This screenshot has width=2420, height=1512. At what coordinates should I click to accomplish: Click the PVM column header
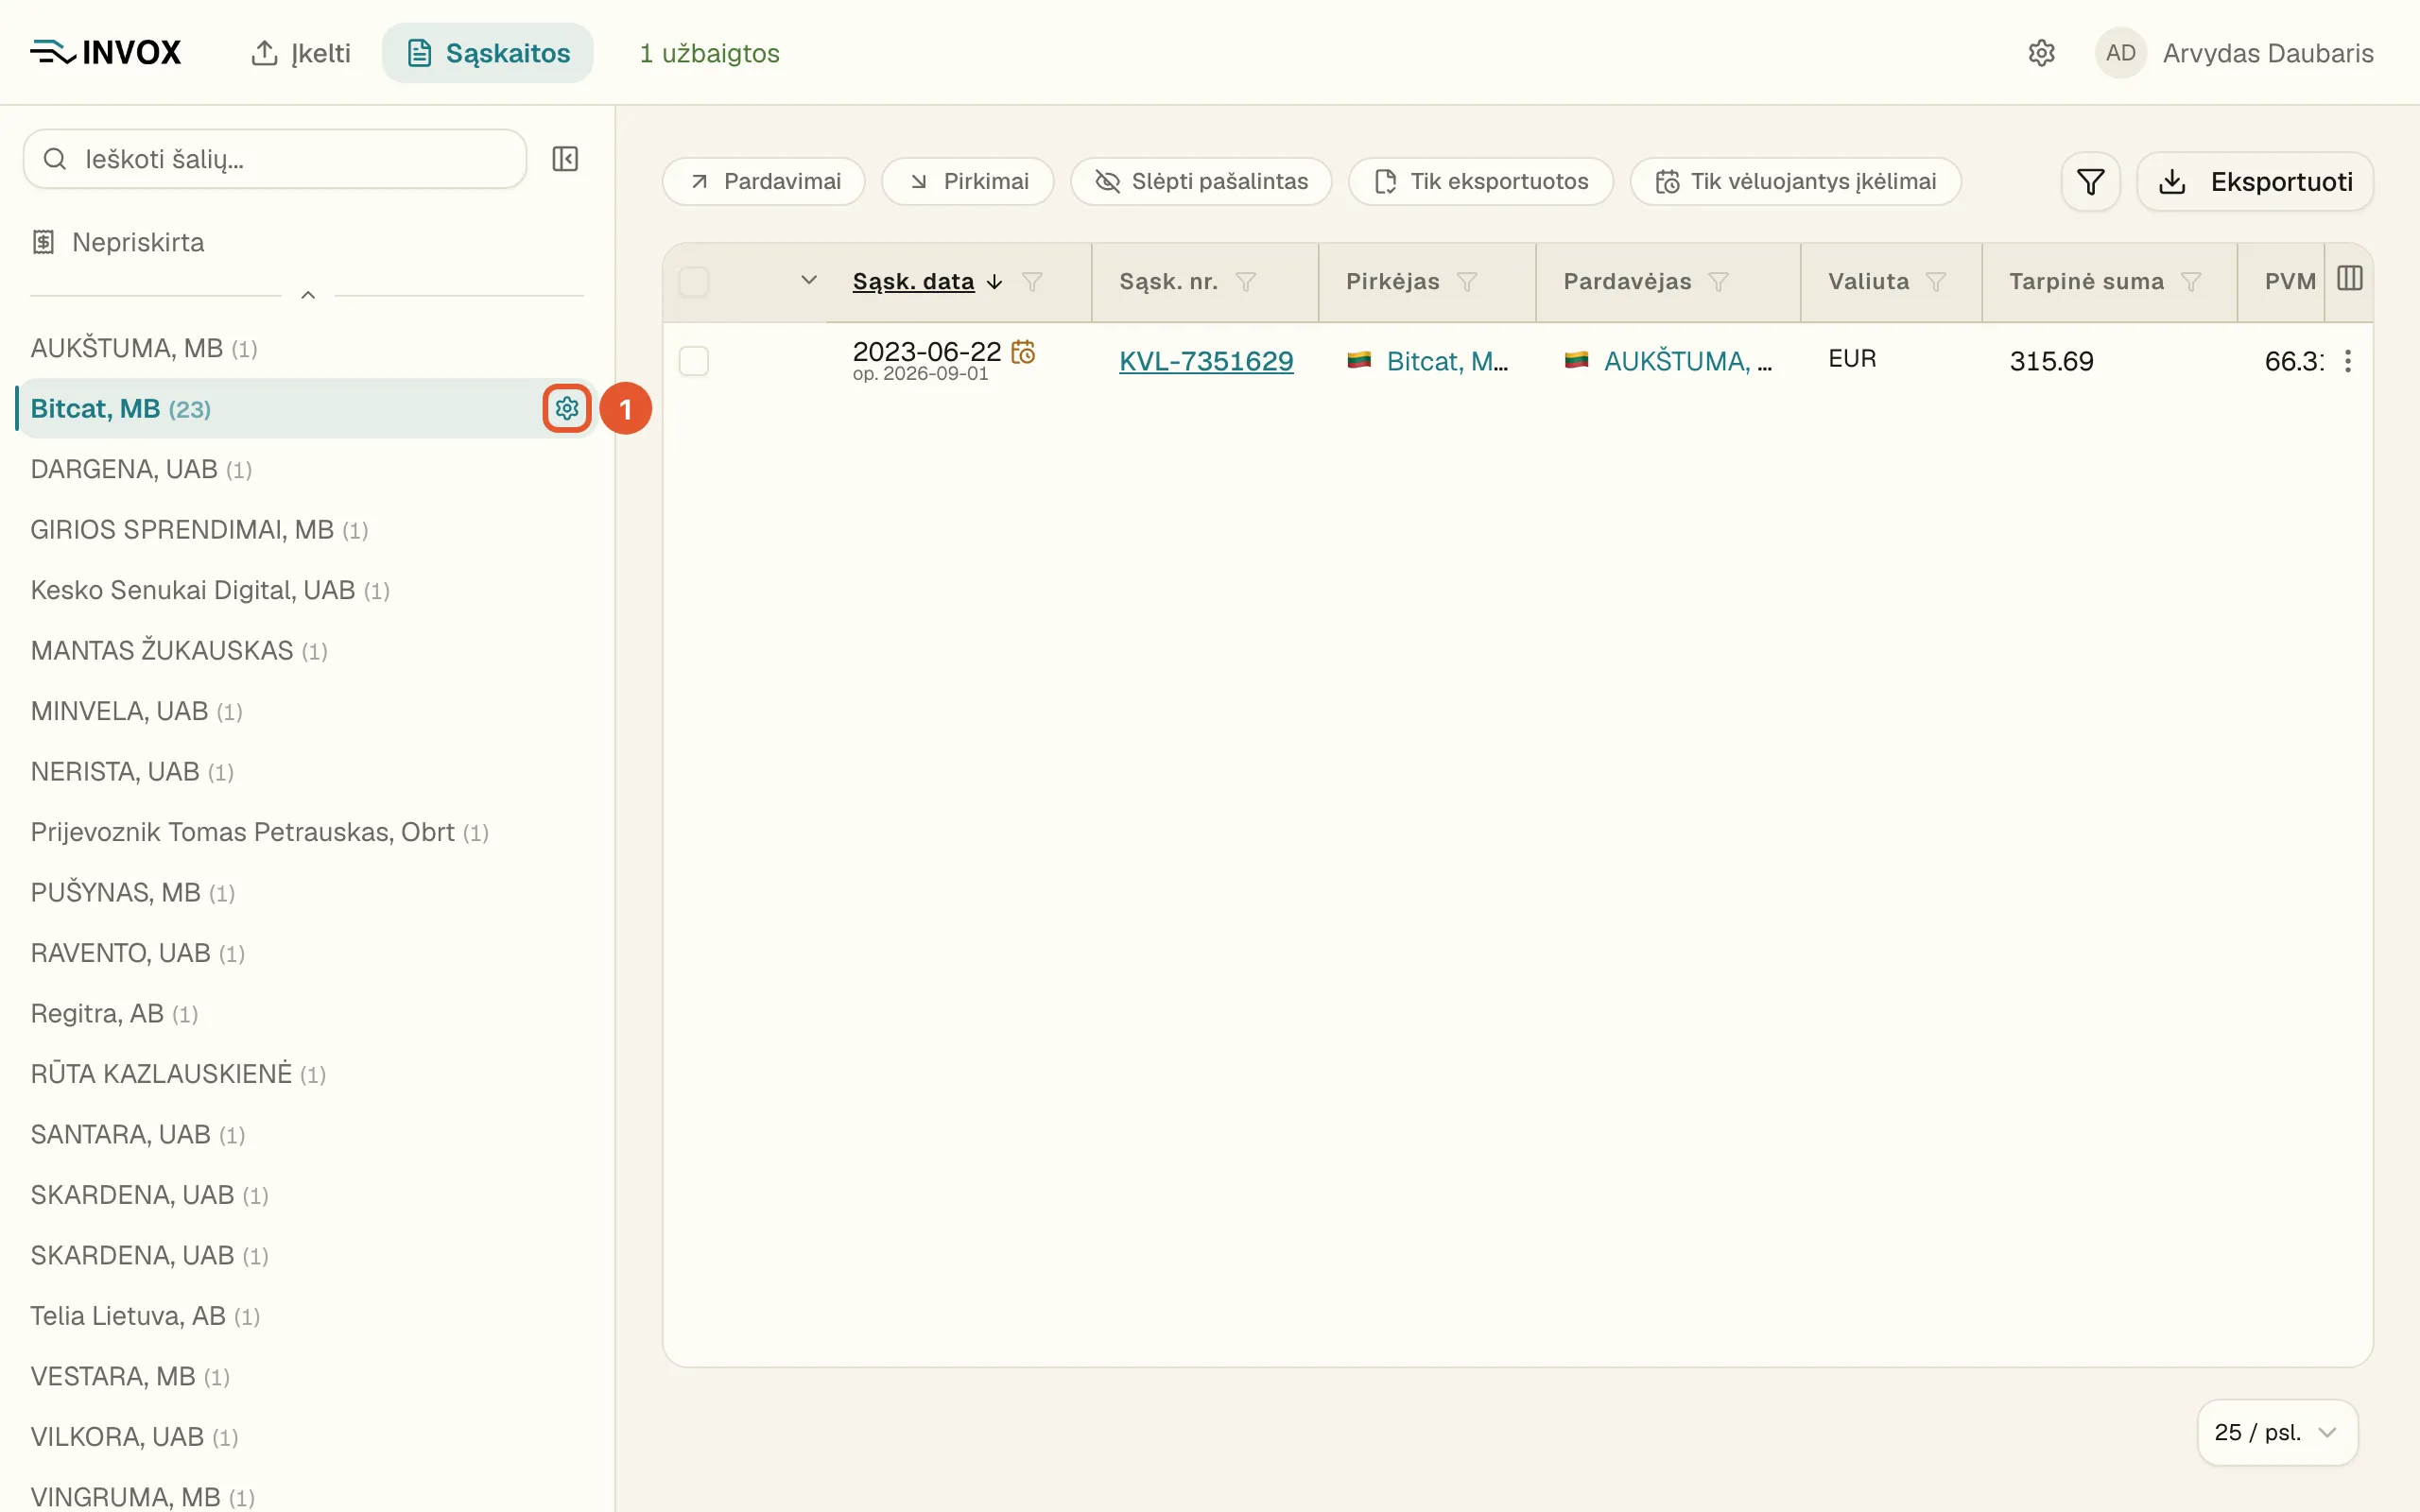[x=2290, y=282]
